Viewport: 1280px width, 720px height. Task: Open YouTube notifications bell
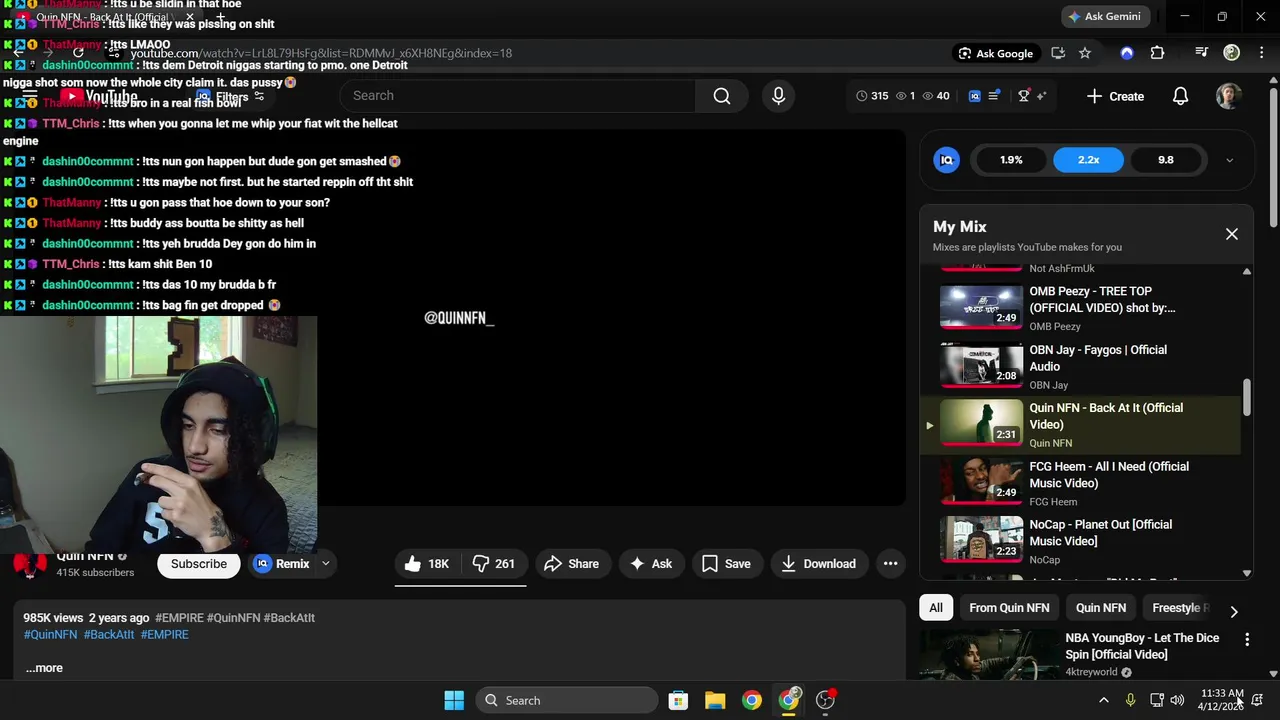(1180, 96)
